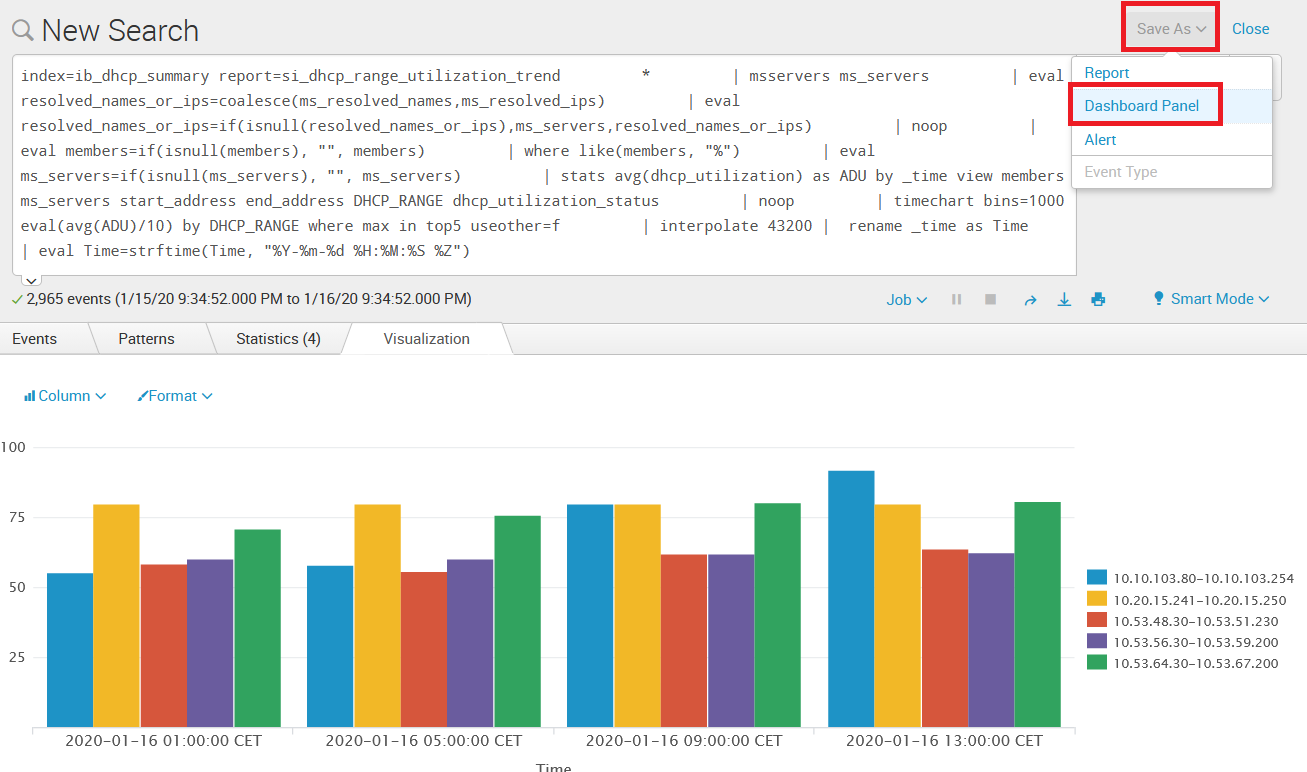Share the search job results
This screenshot has width=1307, height=772.
1030,298
